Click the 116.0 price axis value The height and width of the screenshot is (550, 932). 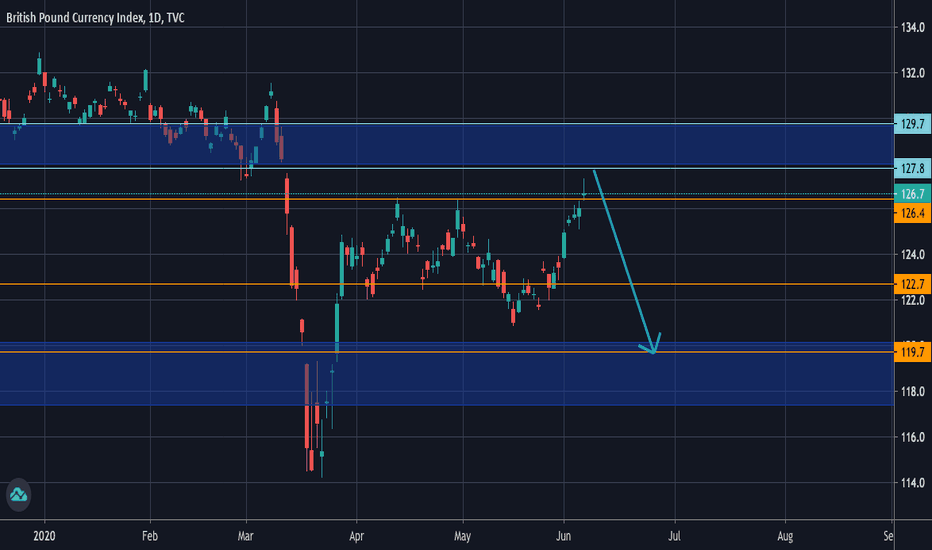[x=912, y=437]
